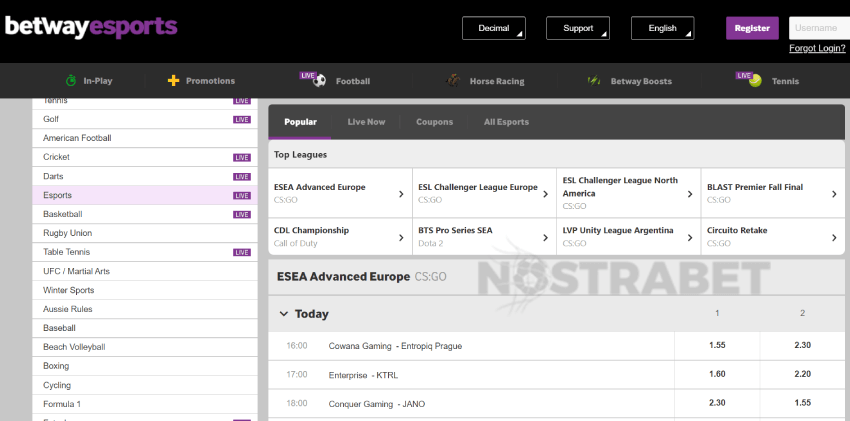This screenshot has height=421, width=850.
Task: Click the LIVE badge next to Basketball
Action: tap(242, 215)
